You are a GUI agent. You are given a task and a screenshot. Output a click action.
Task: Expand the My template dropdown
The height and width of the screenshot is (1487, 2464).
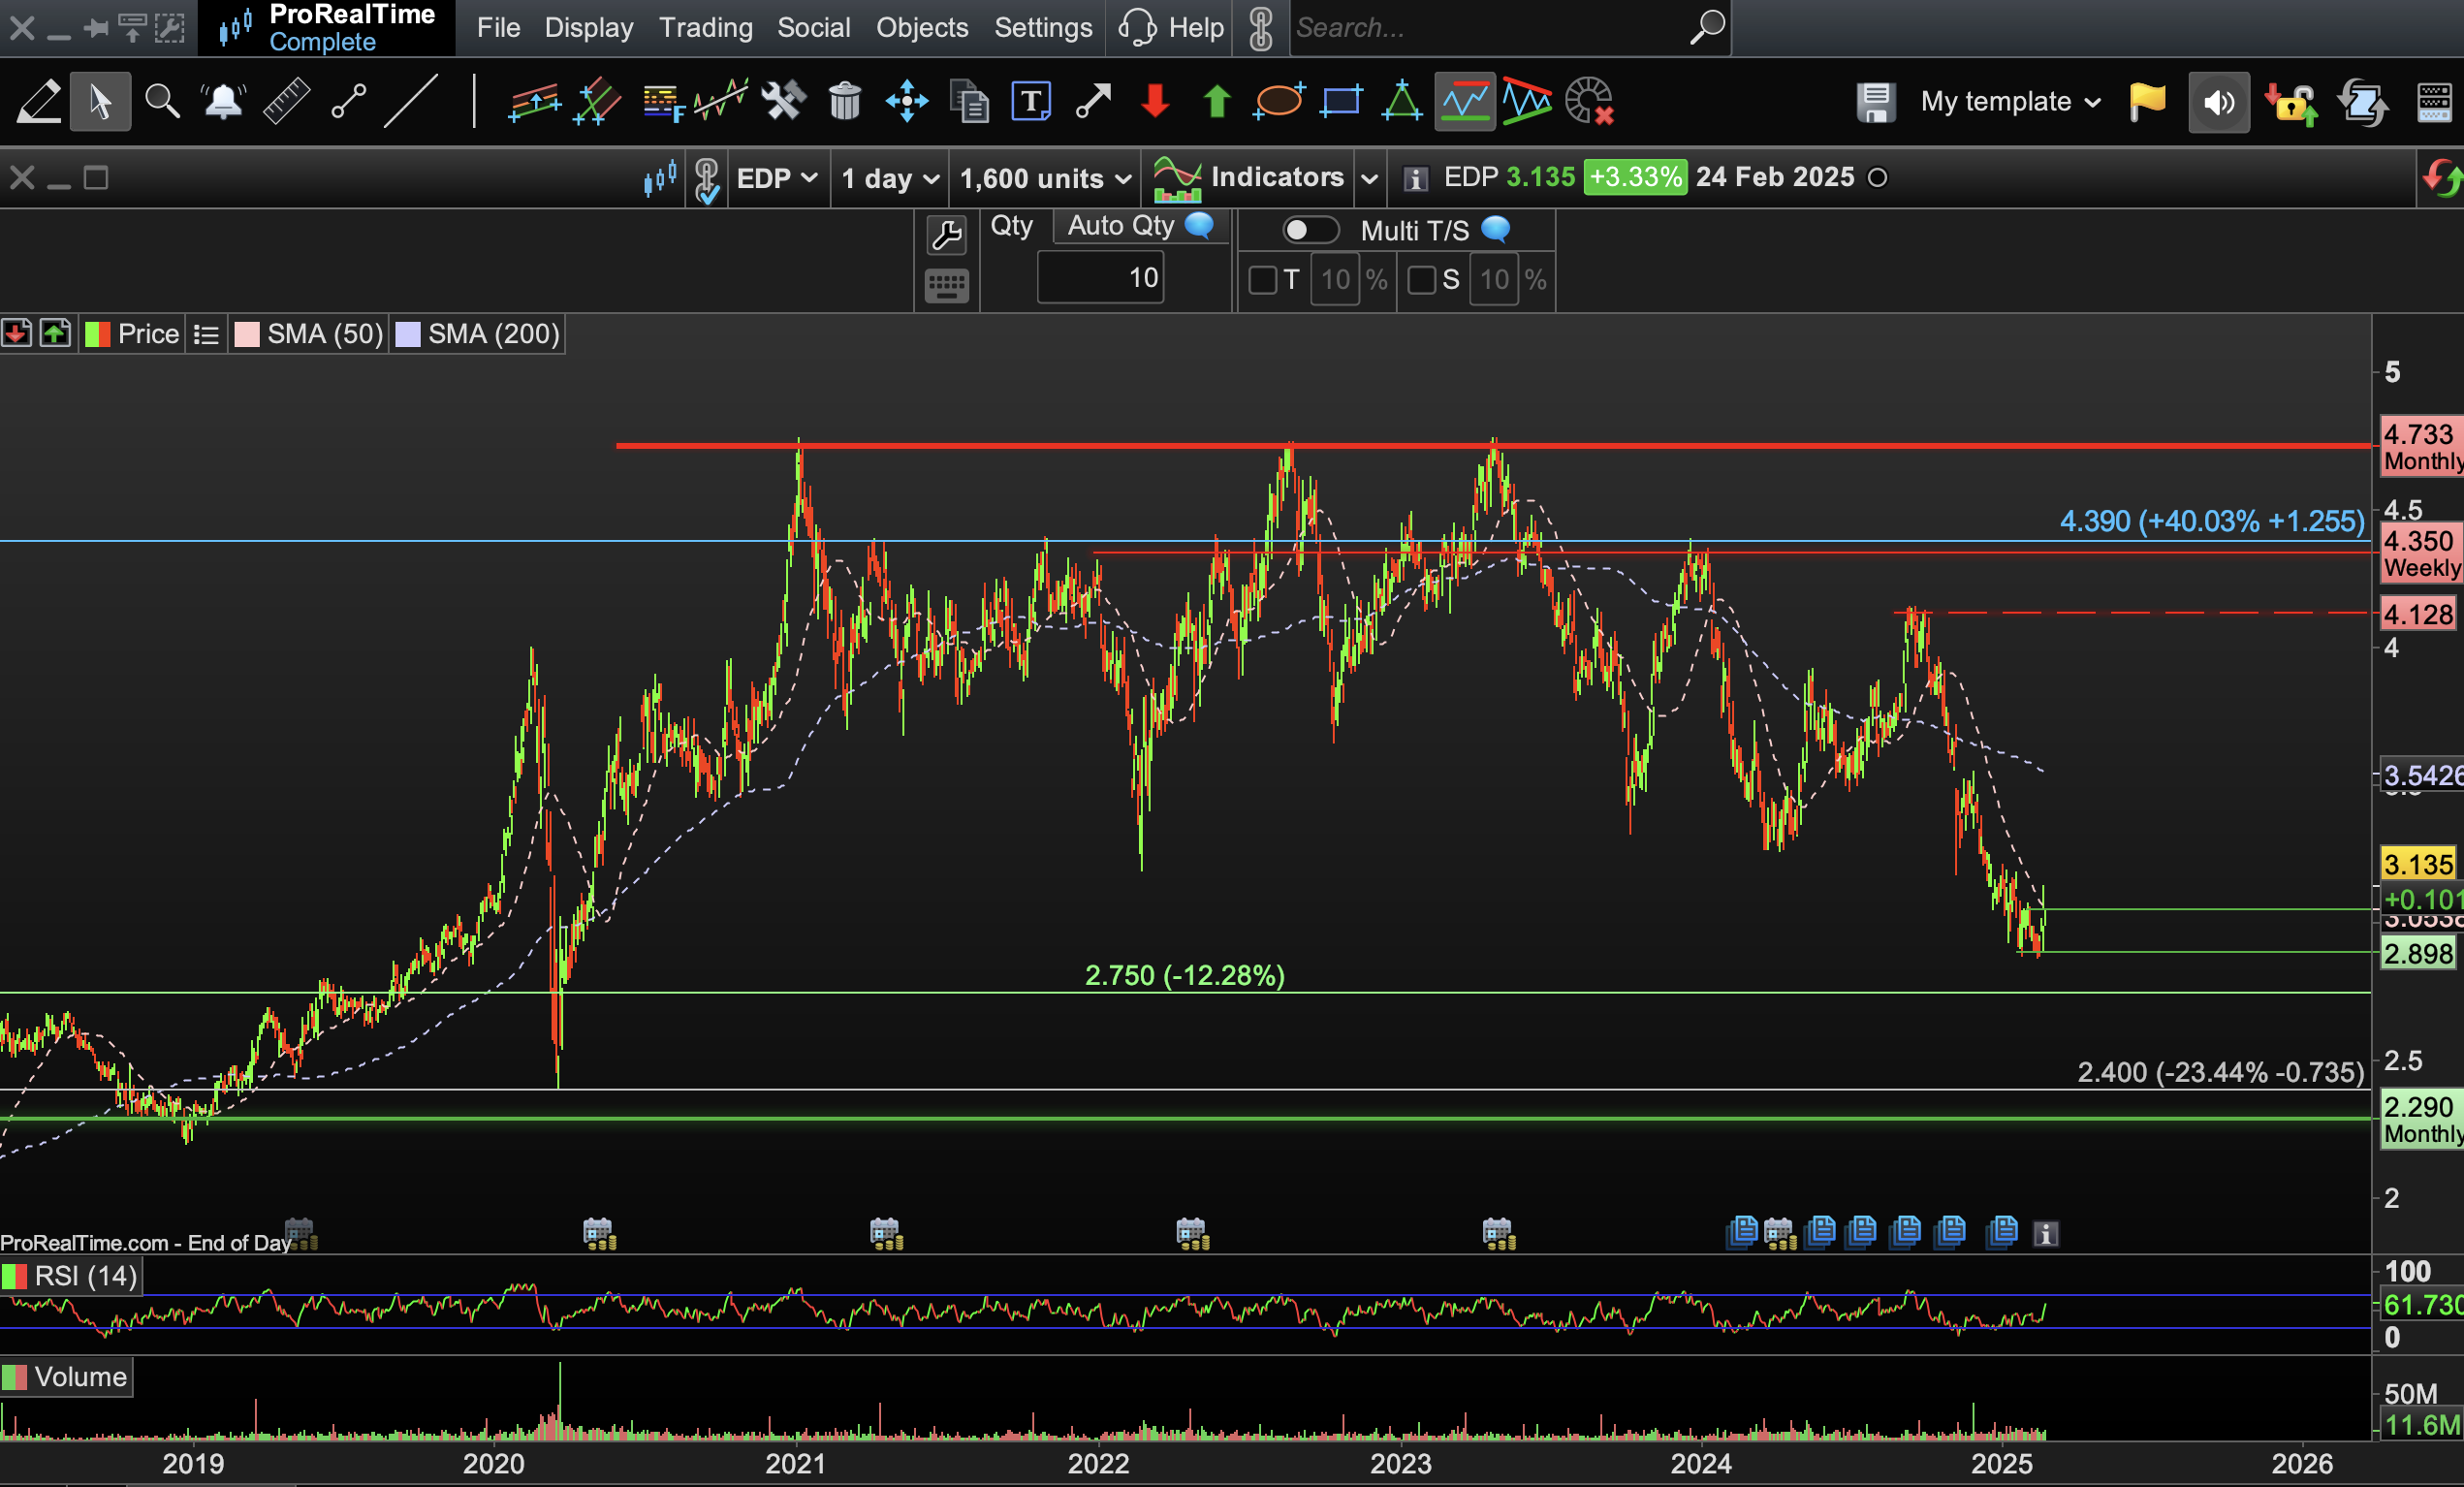(2010, 102)
